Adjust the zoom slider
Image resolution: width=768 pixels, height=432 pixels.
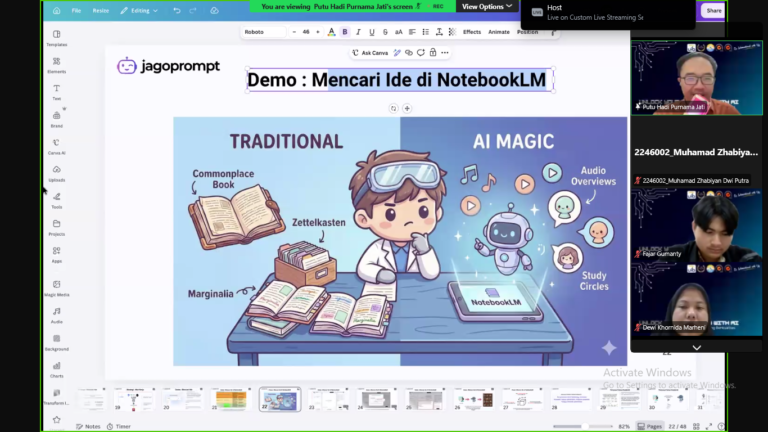(x=583, y=427)
